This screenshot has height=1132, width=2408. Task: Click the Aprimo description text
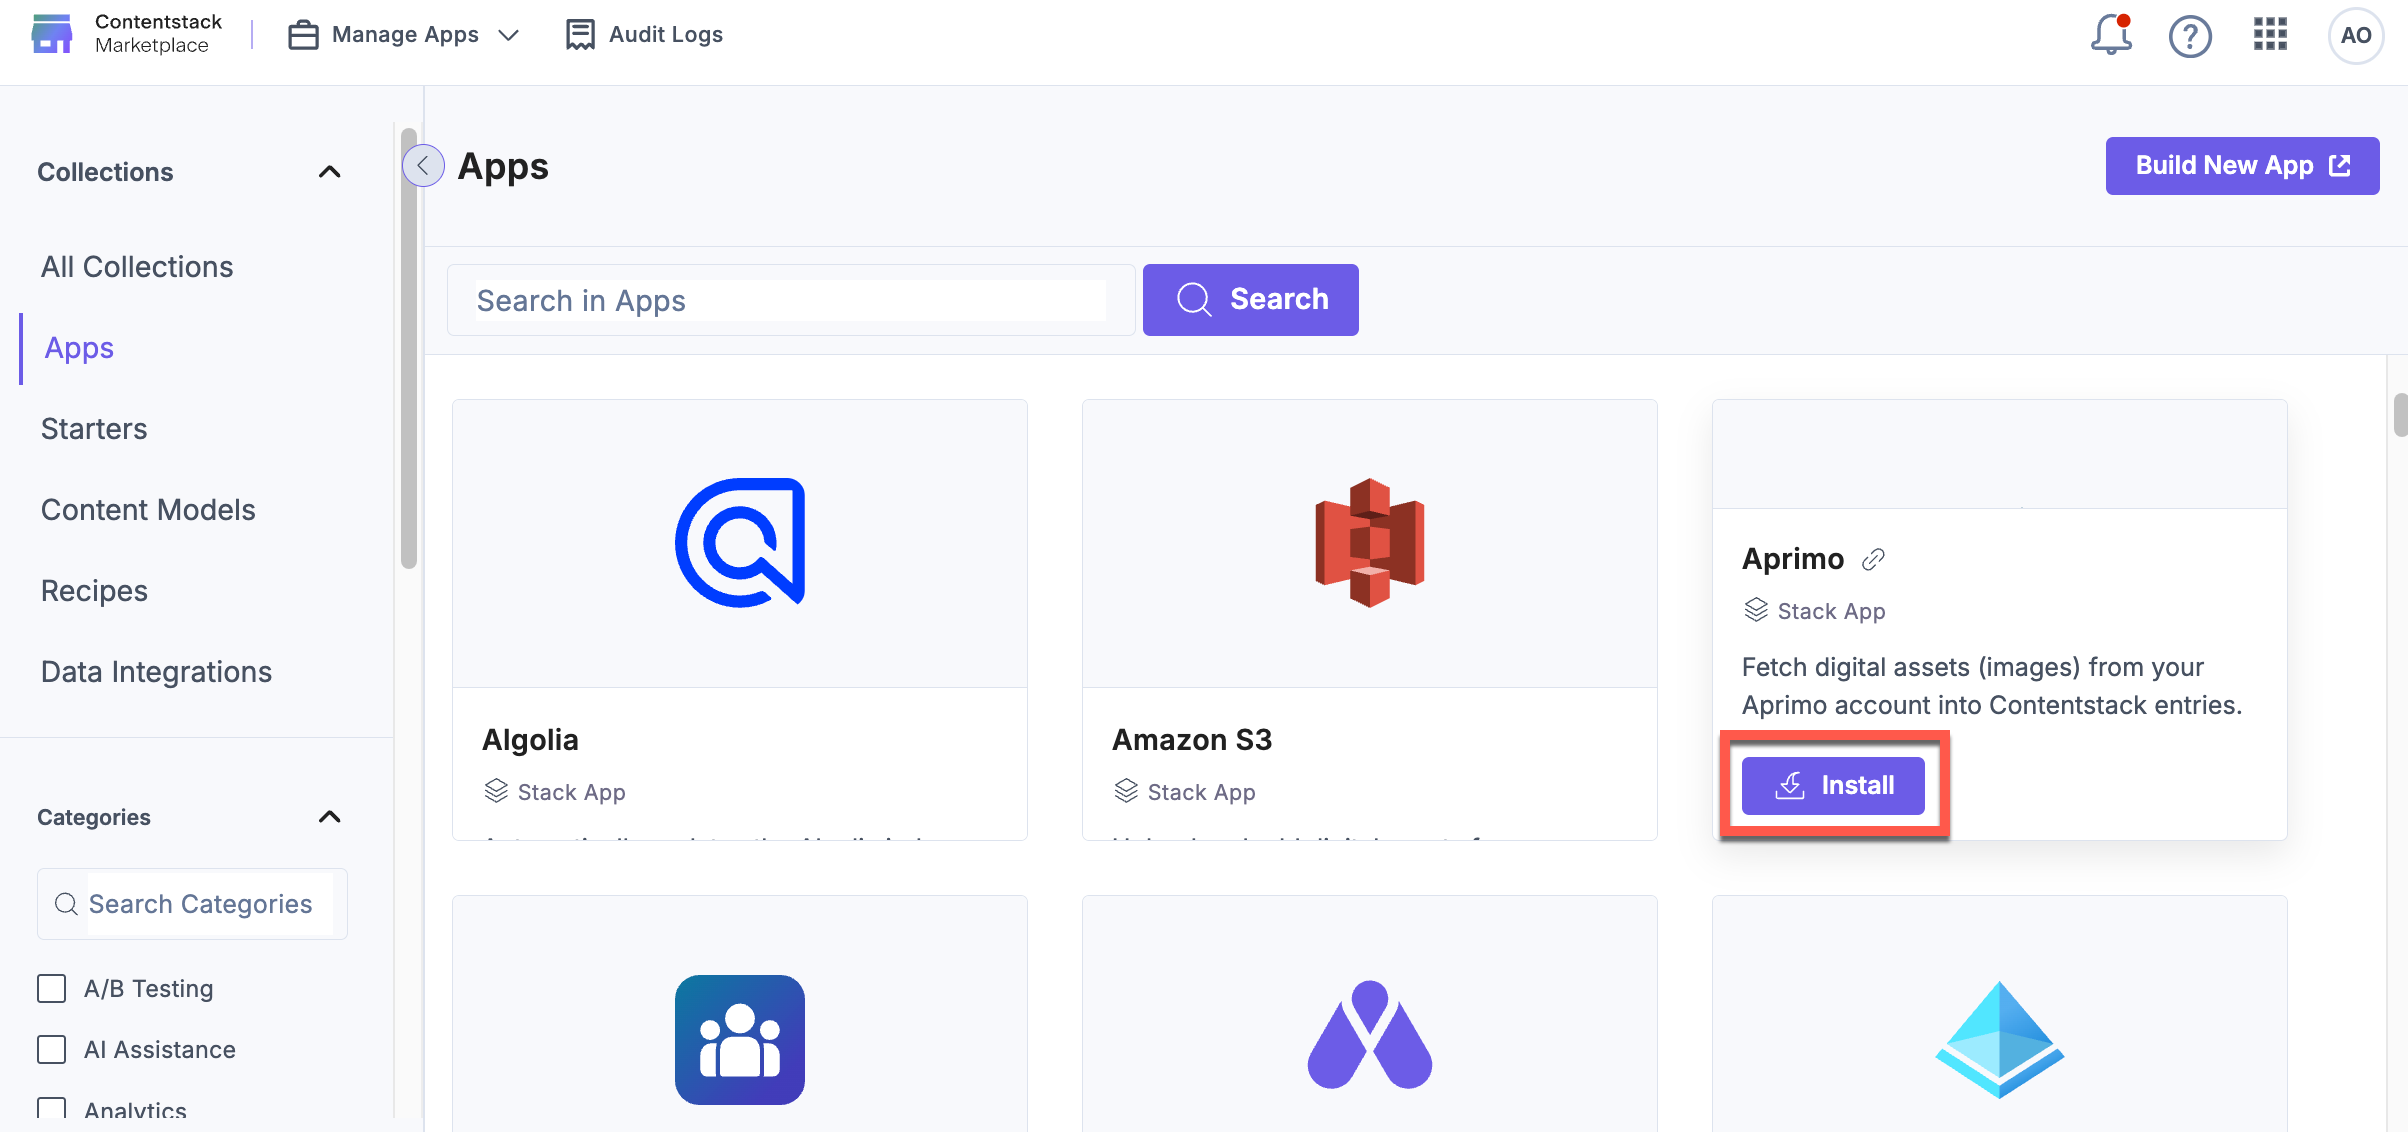click(1992, 686)
